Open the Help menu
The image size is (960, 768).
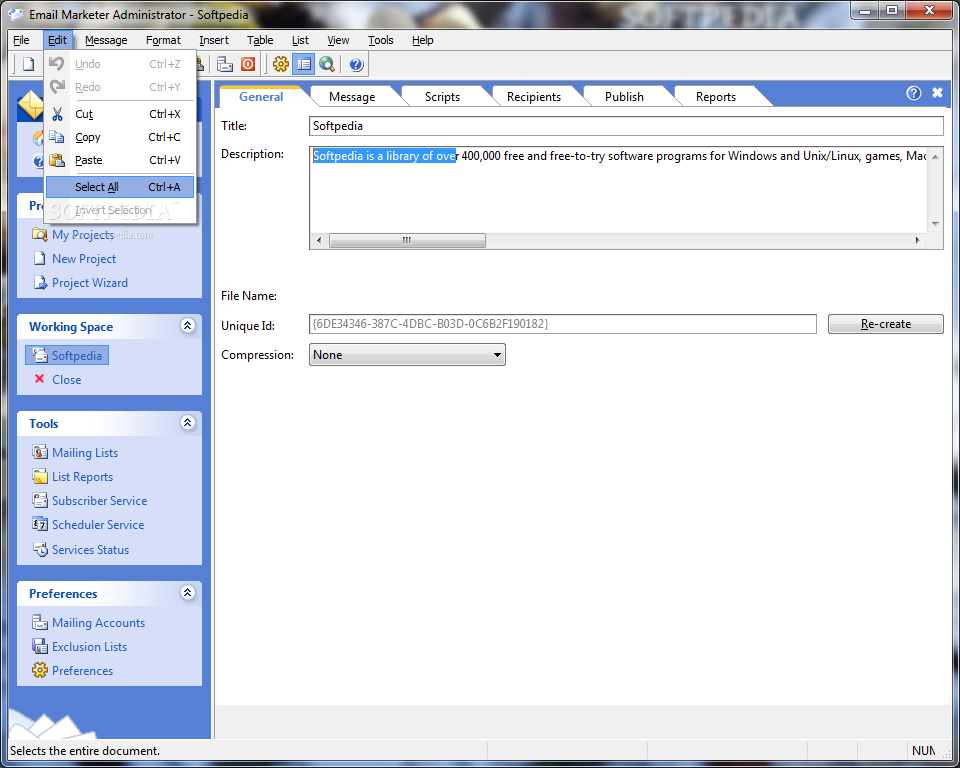(422, 40)
